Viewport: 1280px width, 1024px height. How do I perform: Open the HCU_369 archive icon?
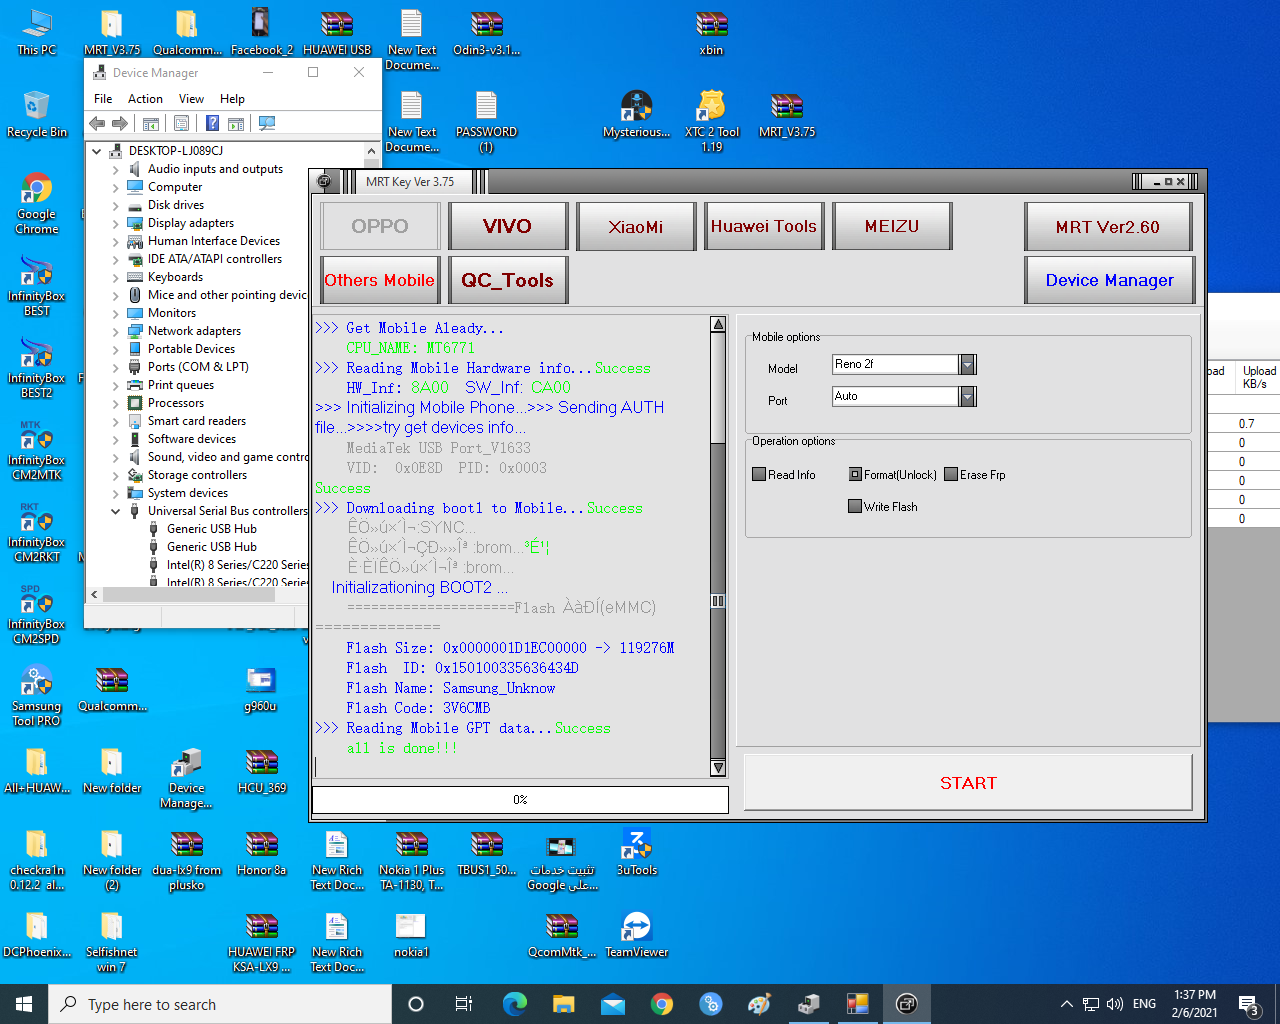(262, 770)
